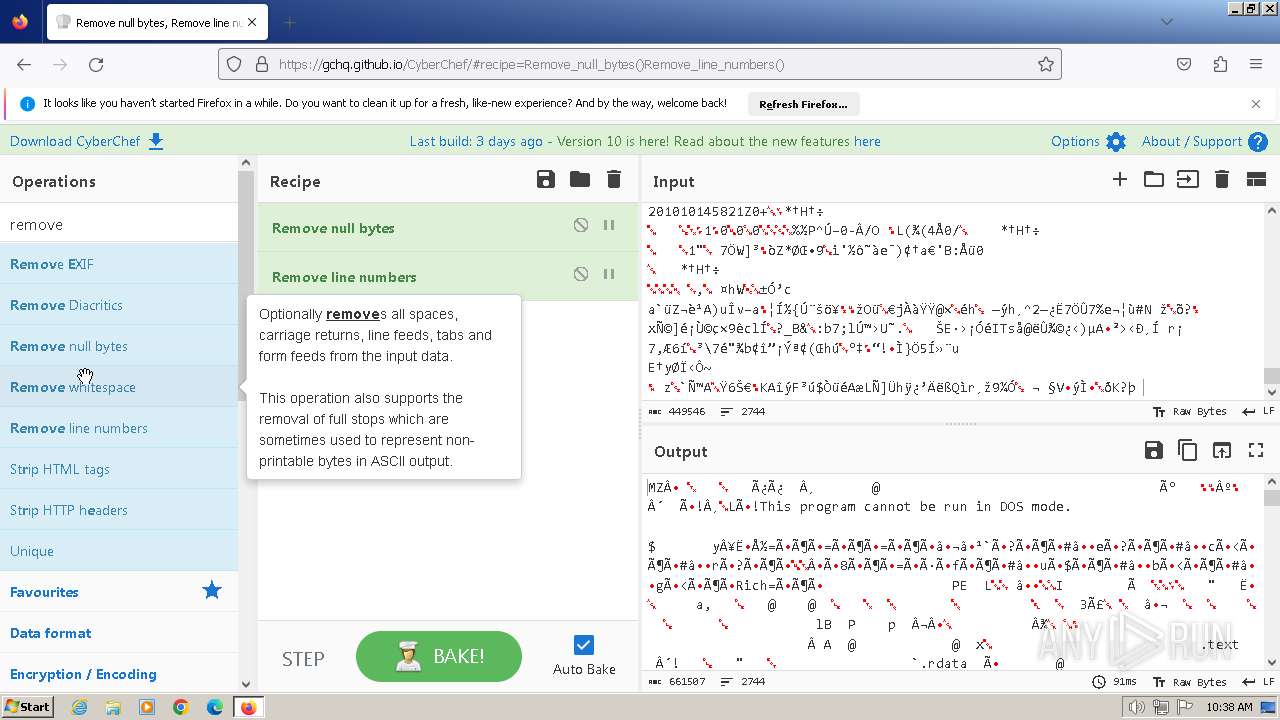Image resolution: width=1280 pixels, height=720 pixels.
Task: Go back with browser back arrow
Action: [x=24, y=64]
